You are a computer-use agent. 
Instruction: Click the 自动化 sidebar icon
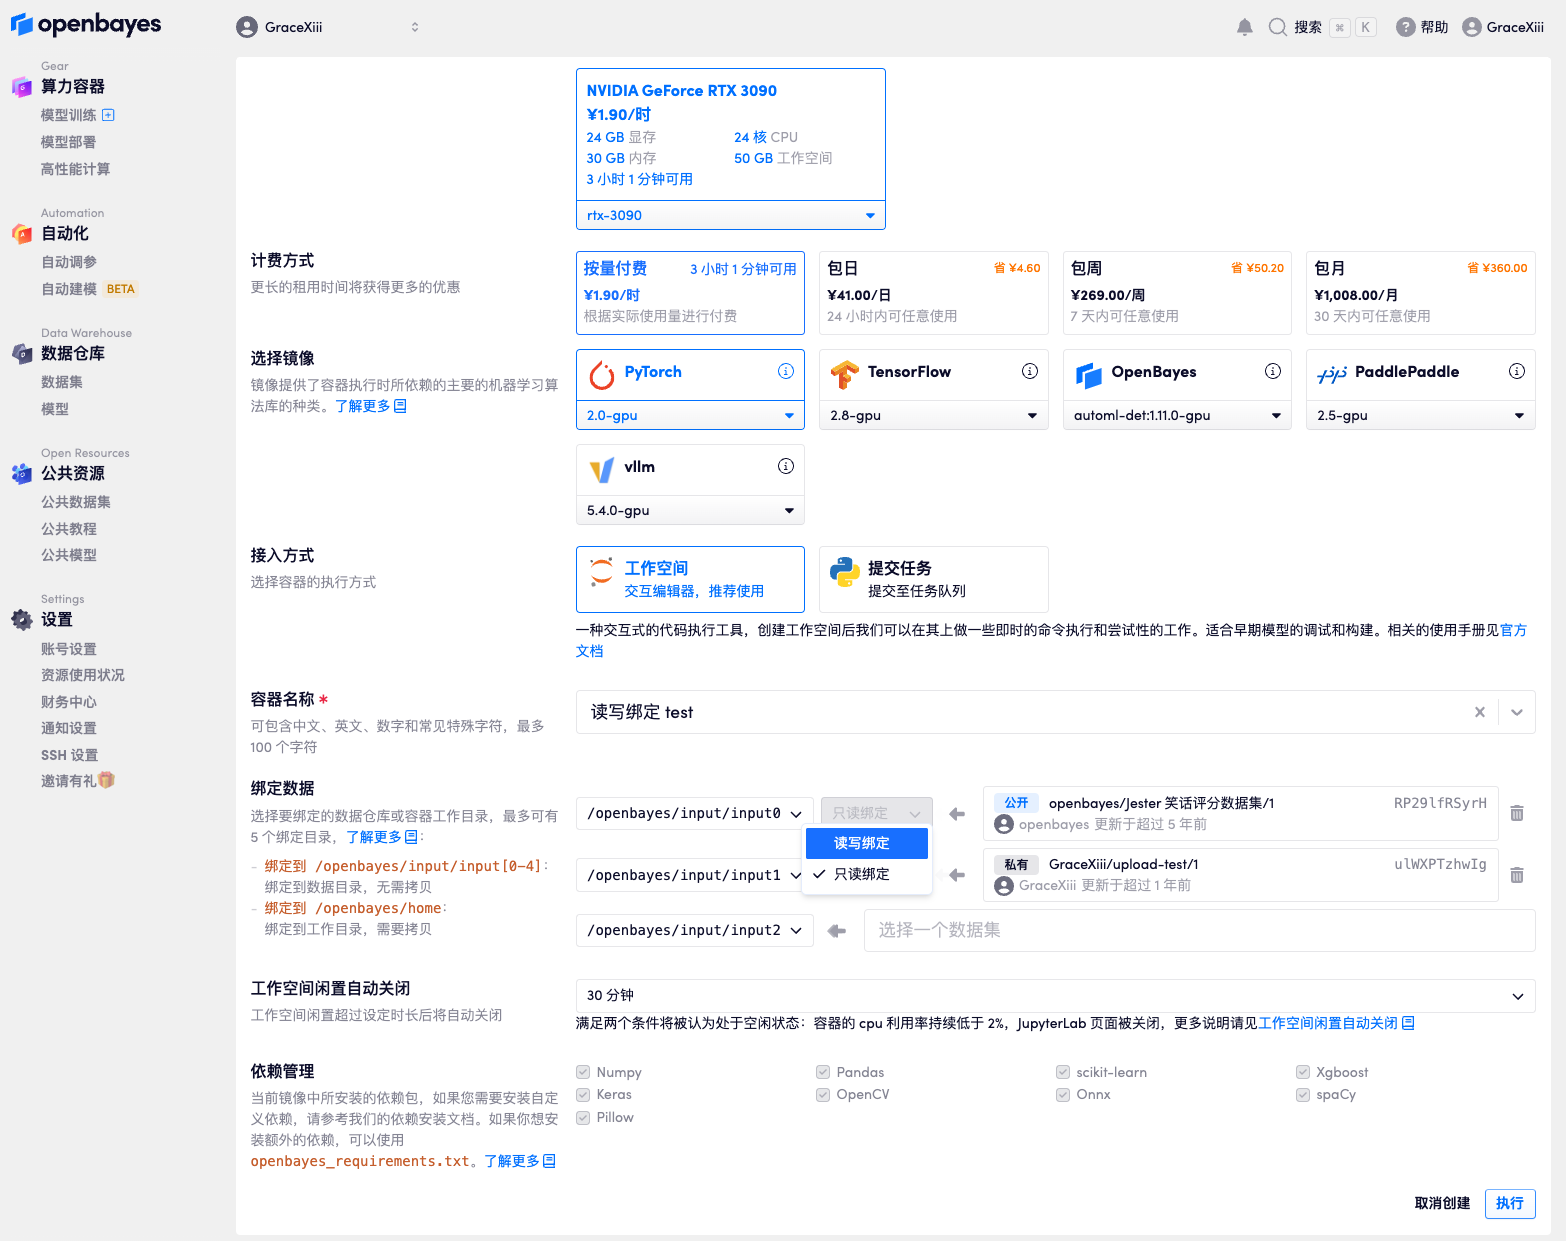[x=21, y=233]
